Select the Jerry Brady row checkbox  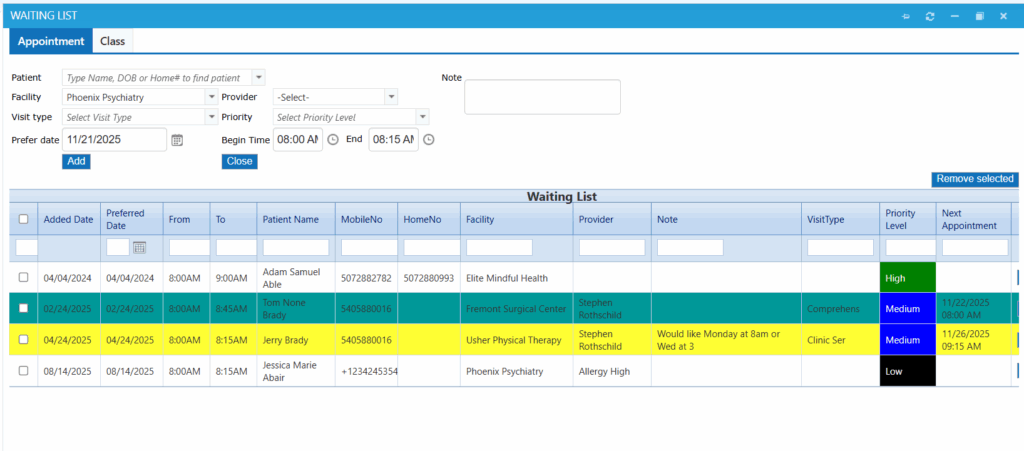click(24, 339)
